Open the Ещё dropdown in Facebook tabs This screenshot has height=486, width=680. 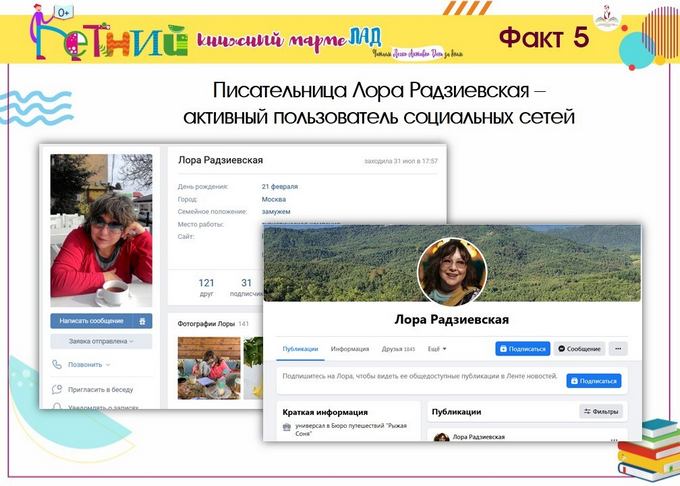coord(437,349)
